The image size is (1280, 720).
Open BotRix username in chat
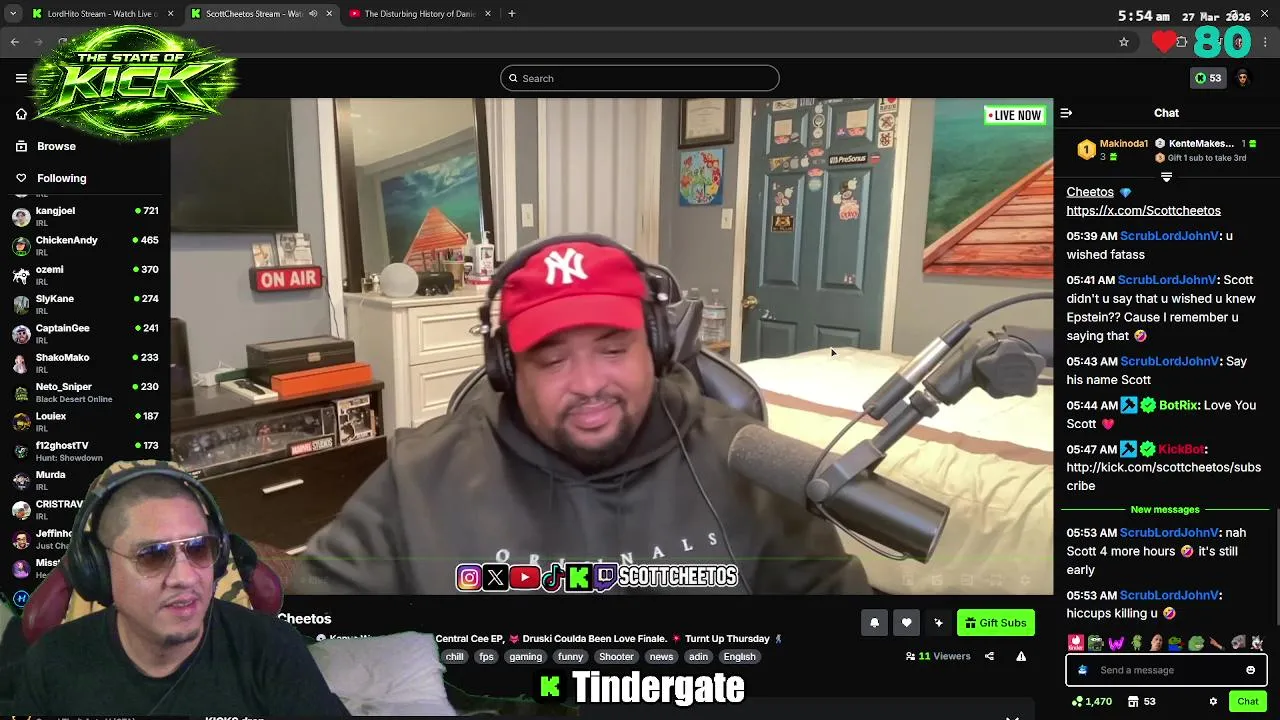[x=1179, y=405]
